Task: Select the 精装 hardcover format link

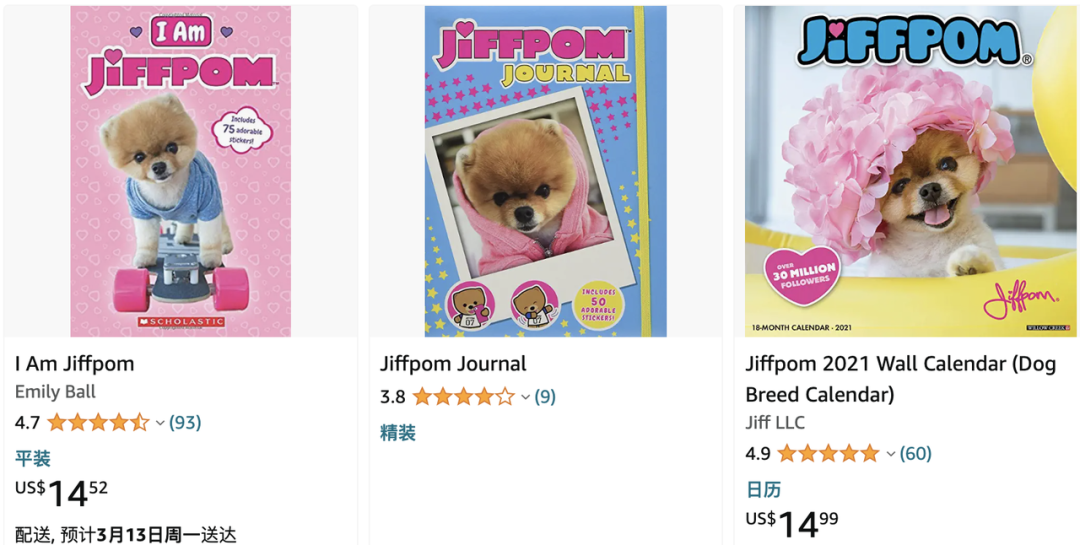Action: point(397,433)
